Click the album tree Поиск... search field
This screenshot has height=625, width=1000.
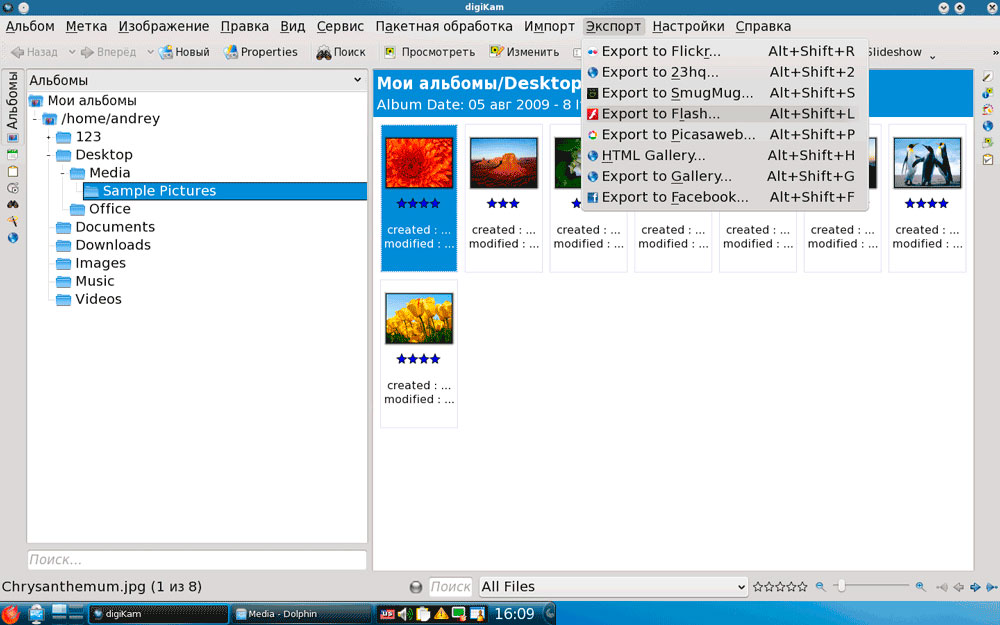pyautogui.click(x=196, y=560)
